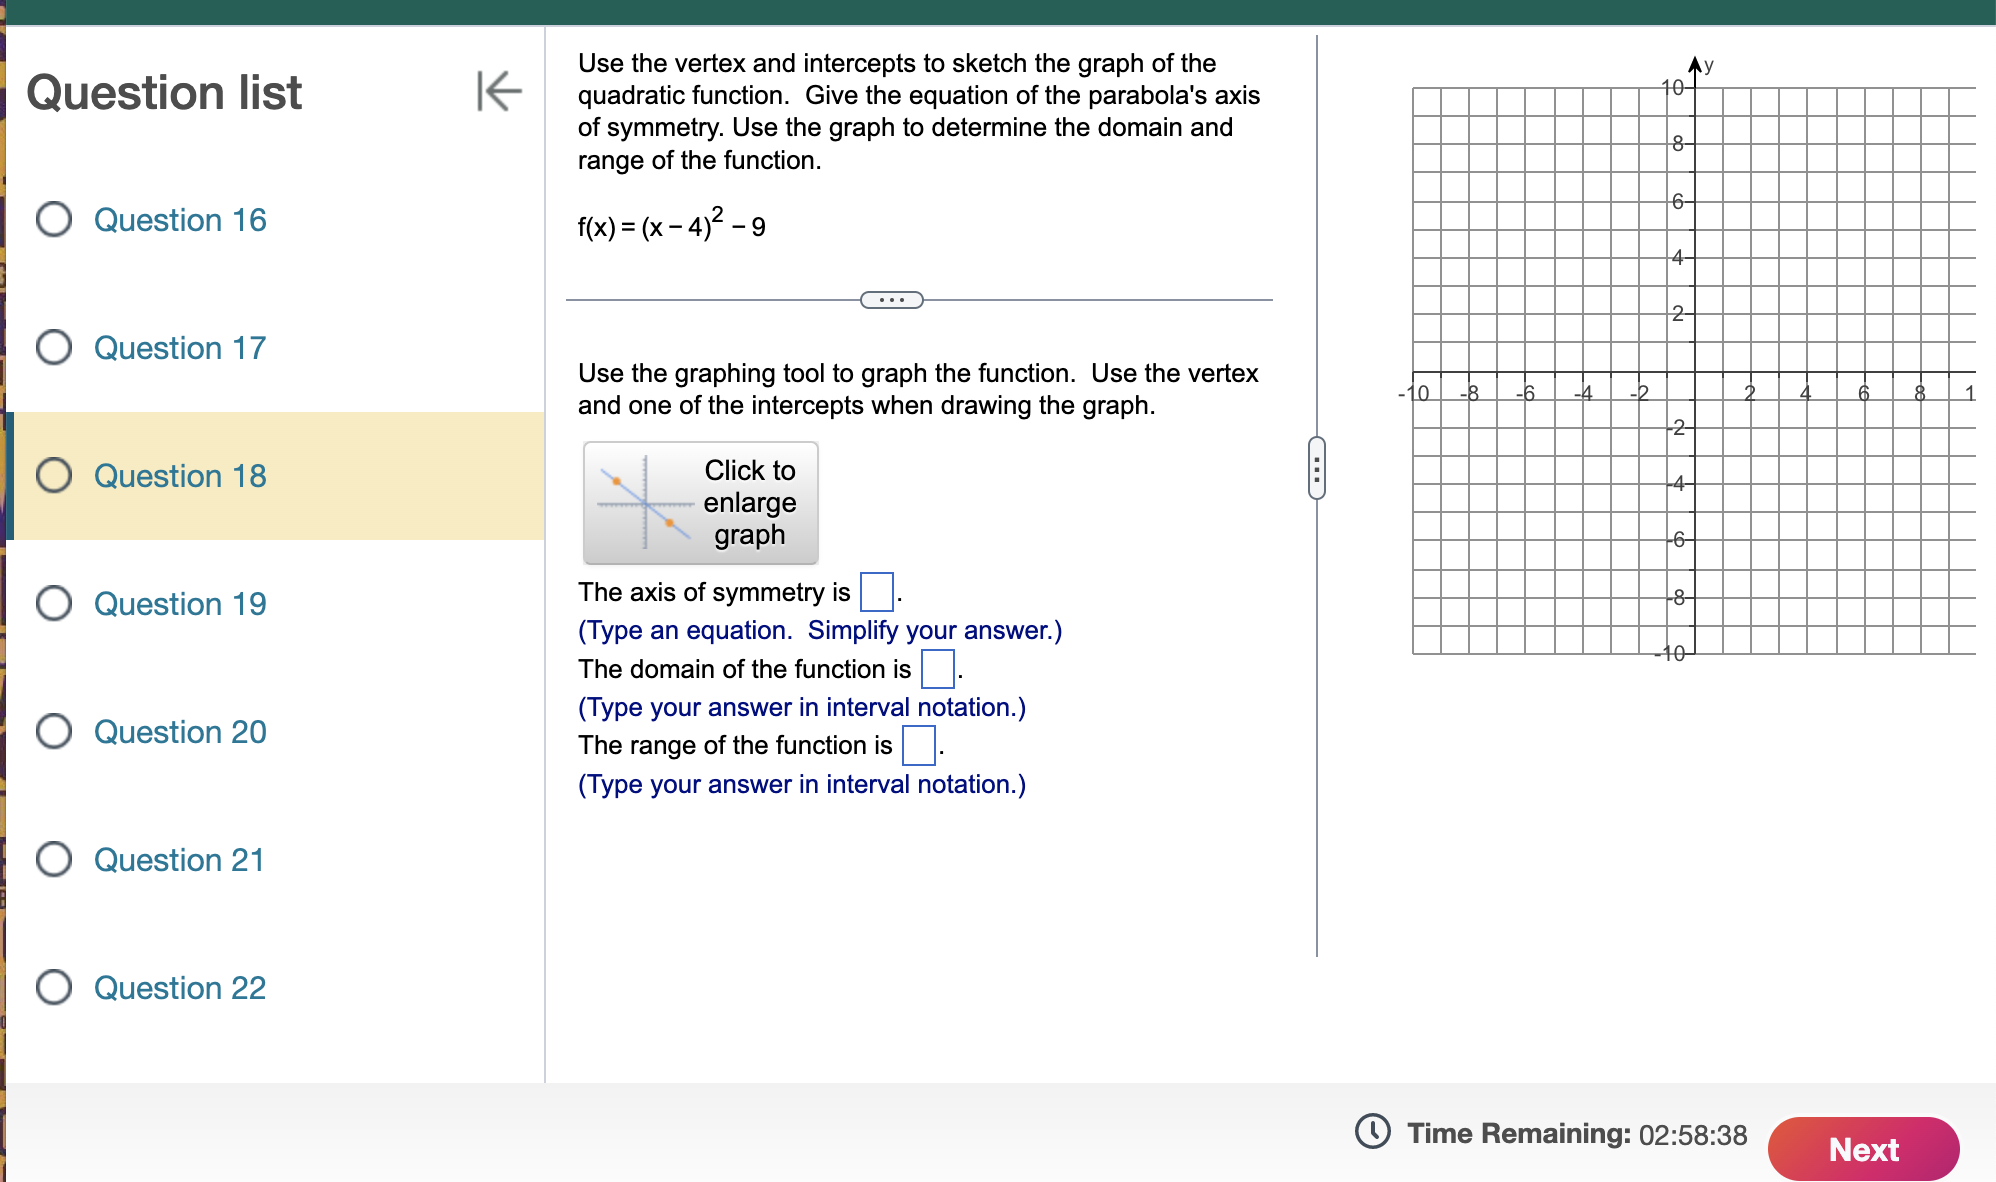Click the 'Click to enlarge graph' tool

(700, 503)
